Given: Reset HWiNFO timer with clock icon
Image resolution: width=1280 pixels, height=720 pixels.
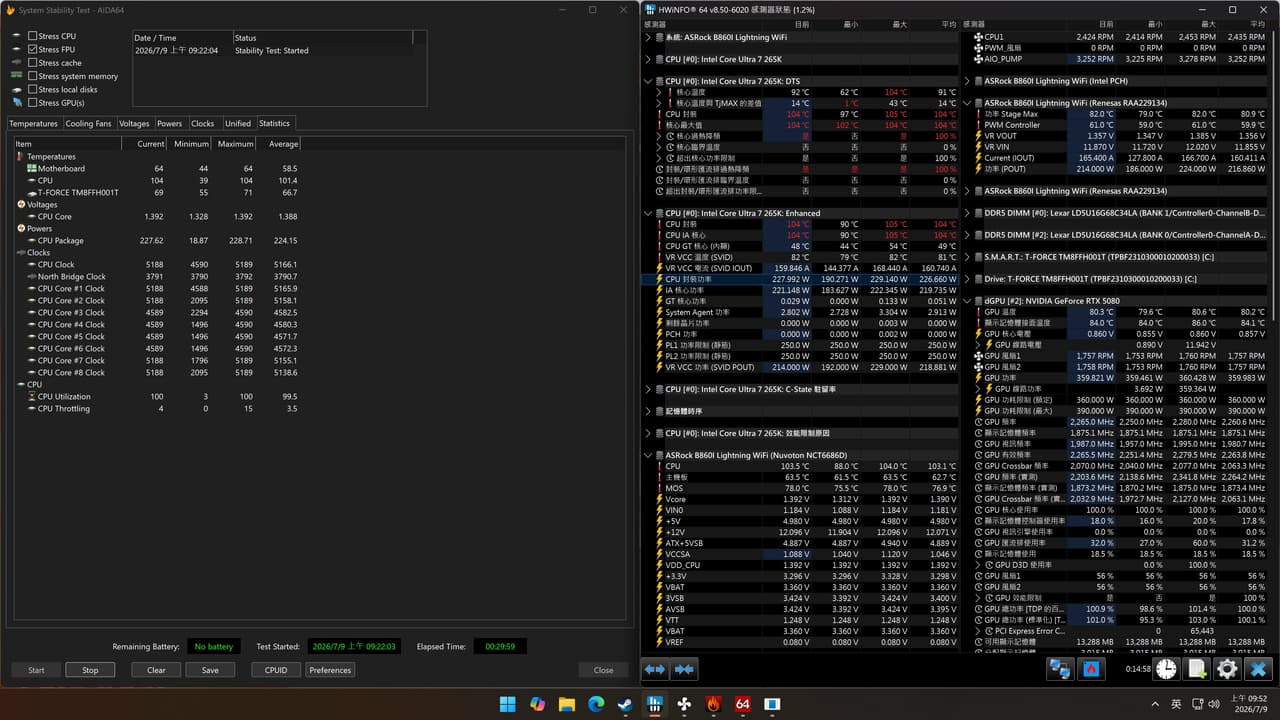Looking at the screenshot, I should [x=1167, y=669].
